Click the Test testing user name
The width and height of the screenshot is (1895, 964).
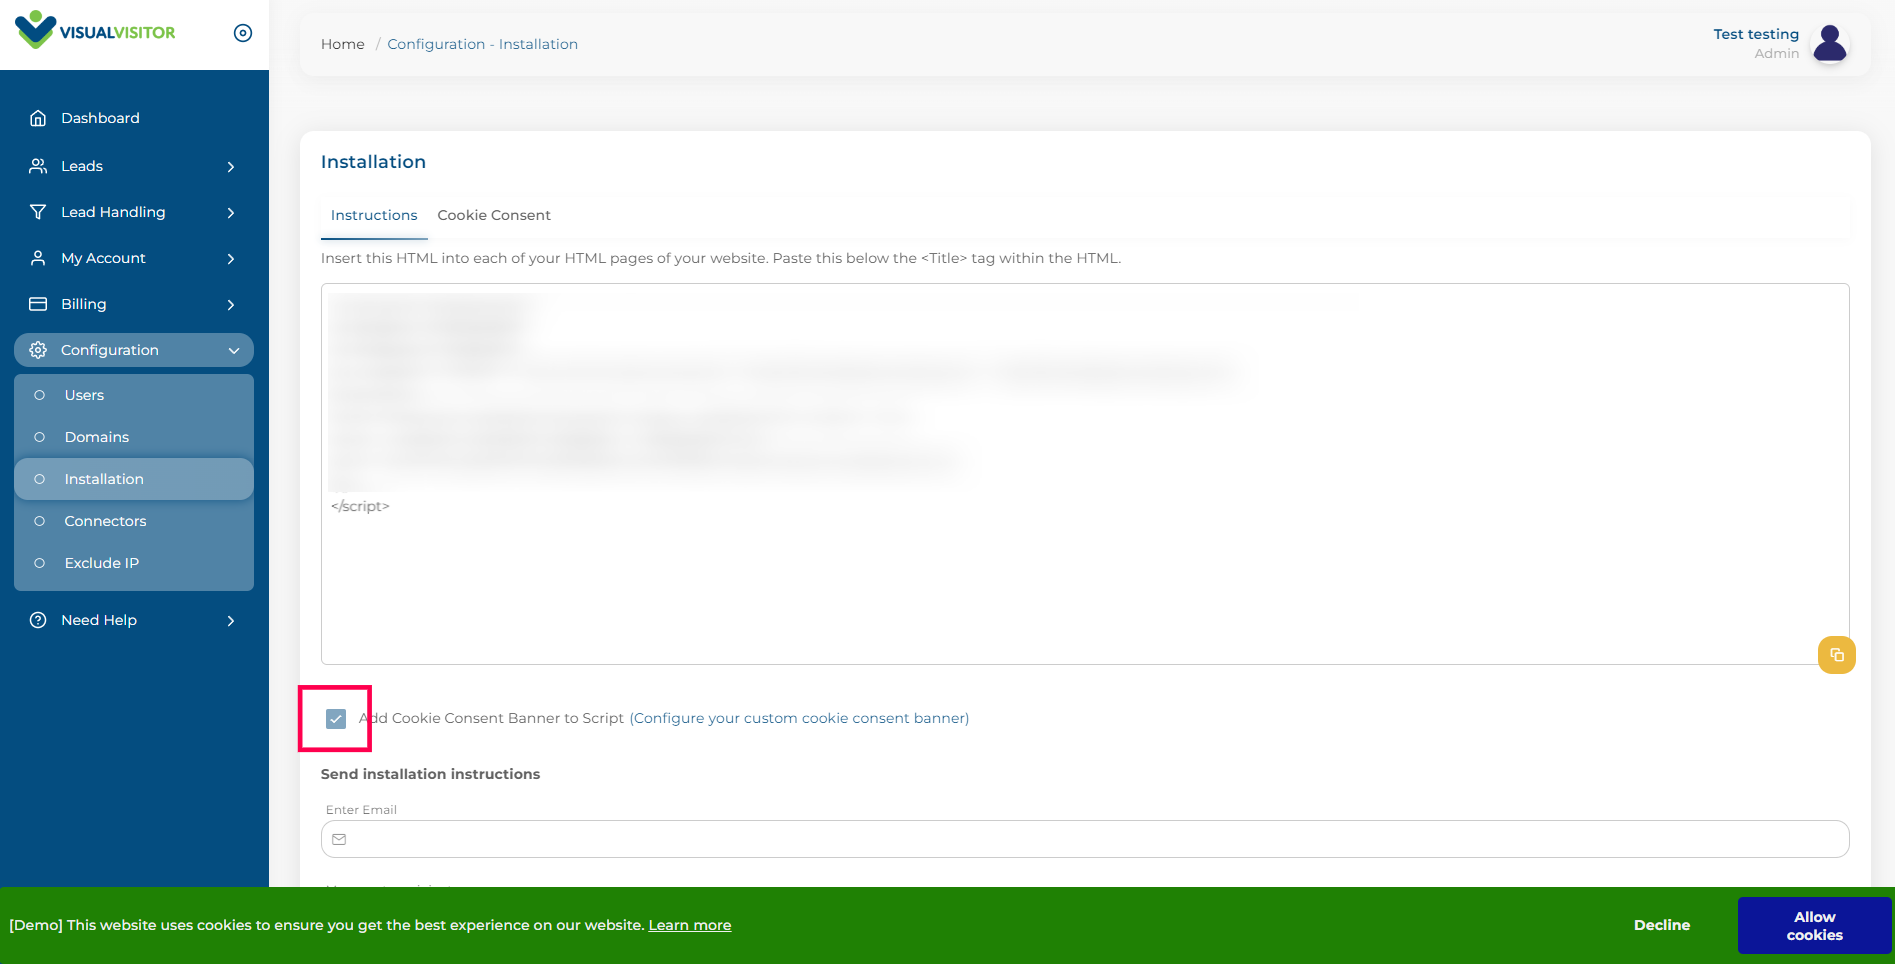pyautogui.click(x=1756, y=34)
